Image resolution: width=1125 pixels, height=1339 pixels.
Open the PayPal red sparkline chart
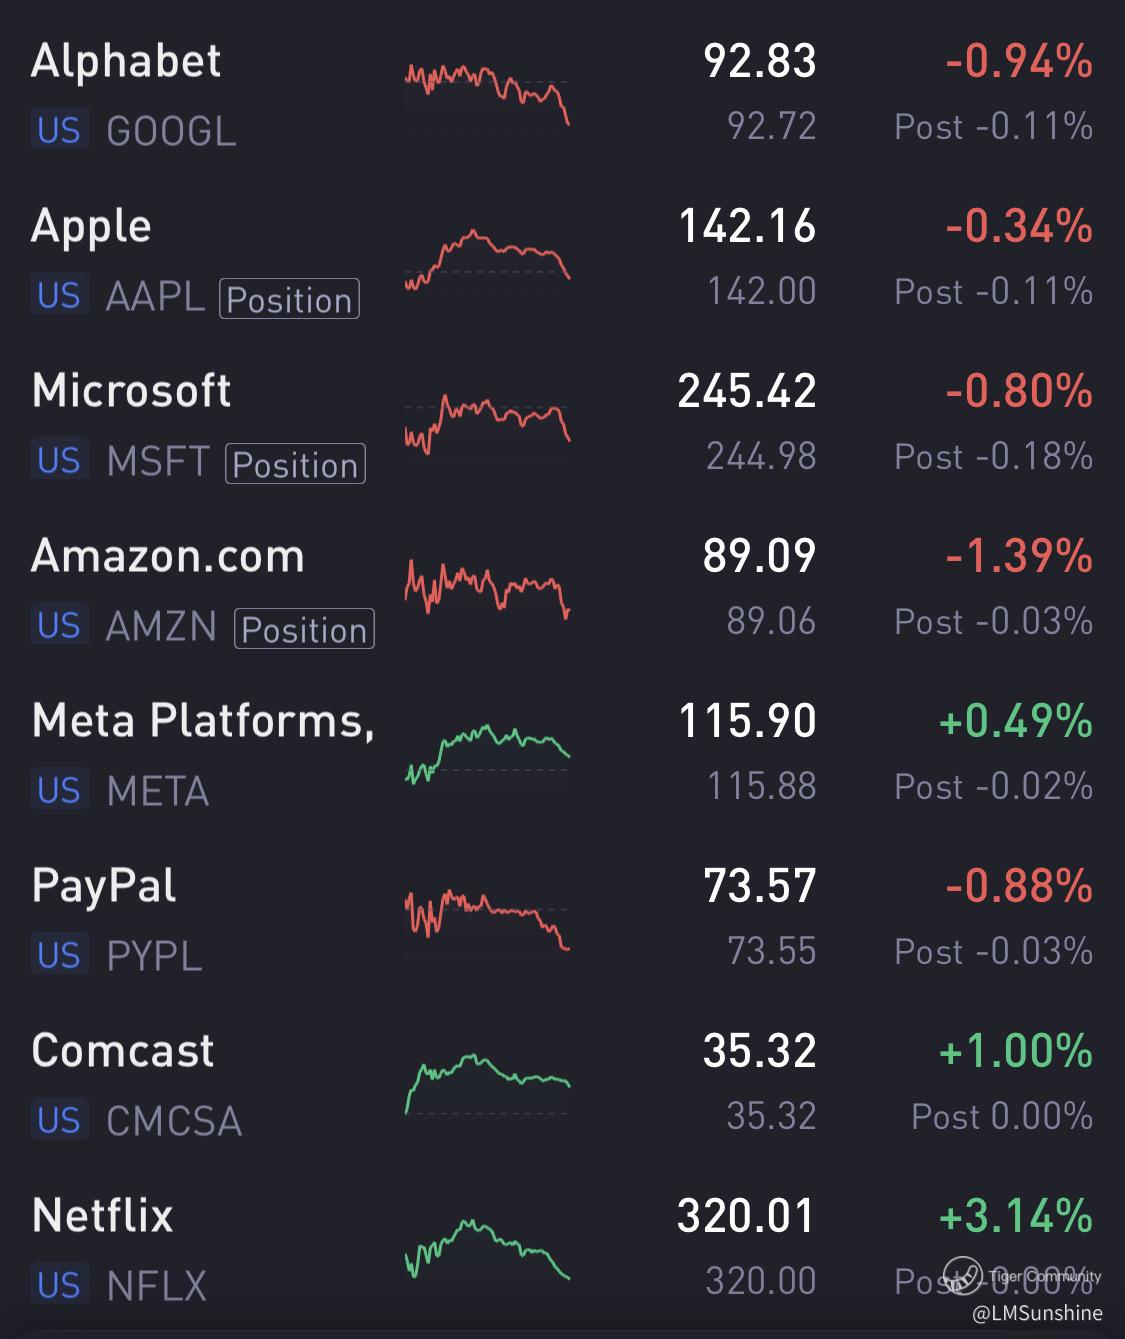coord(487,919)
